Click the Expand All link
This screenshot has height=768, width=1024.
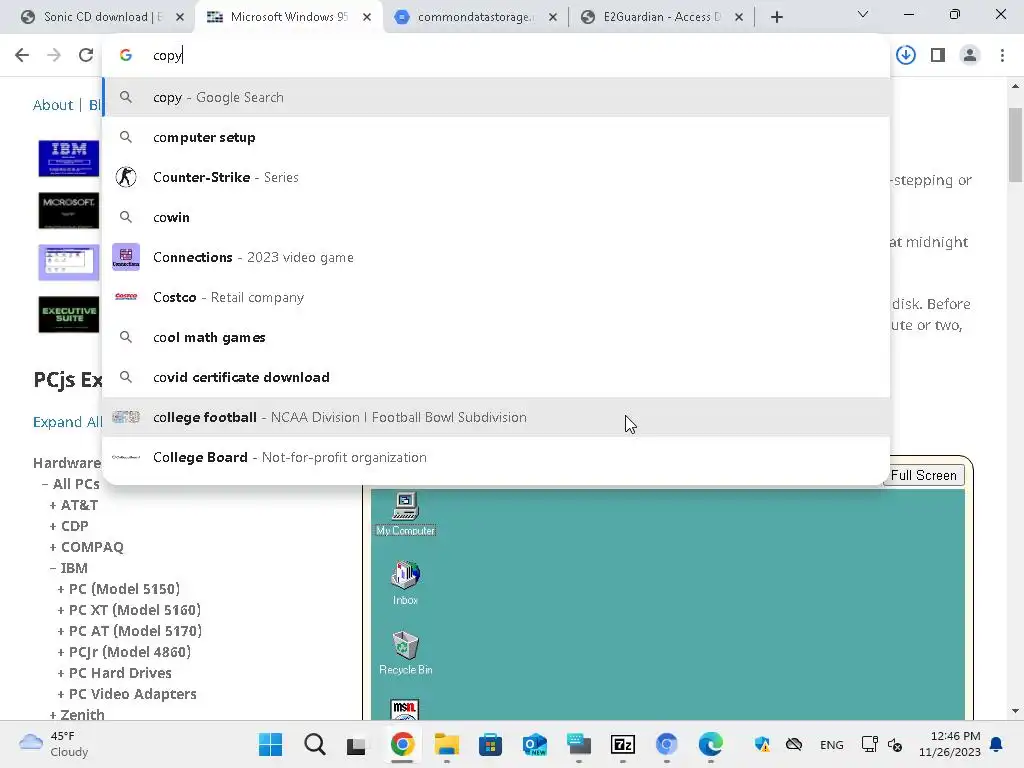coord(67,422)
